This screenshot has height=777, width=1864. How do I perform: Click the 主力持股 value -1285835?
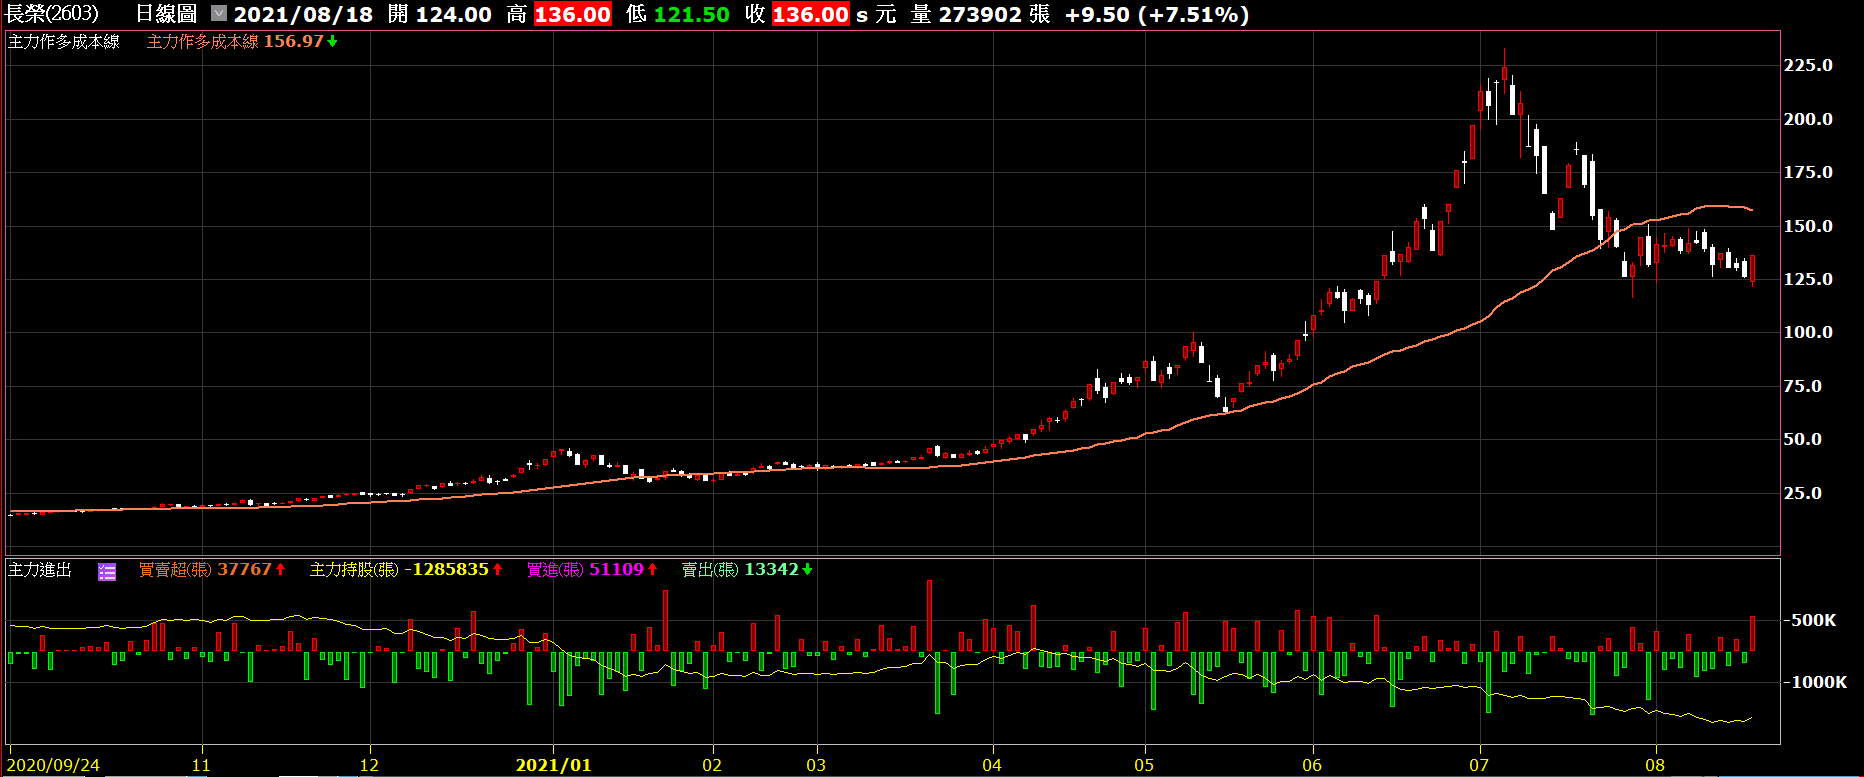[447, 570]
